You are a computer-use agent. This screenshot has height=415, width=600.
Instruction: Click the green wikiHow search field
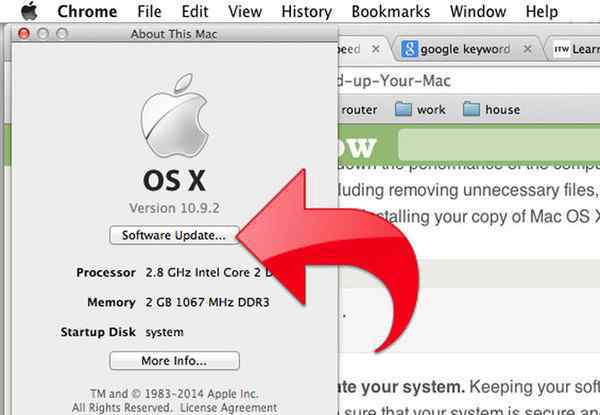point(499,145)
